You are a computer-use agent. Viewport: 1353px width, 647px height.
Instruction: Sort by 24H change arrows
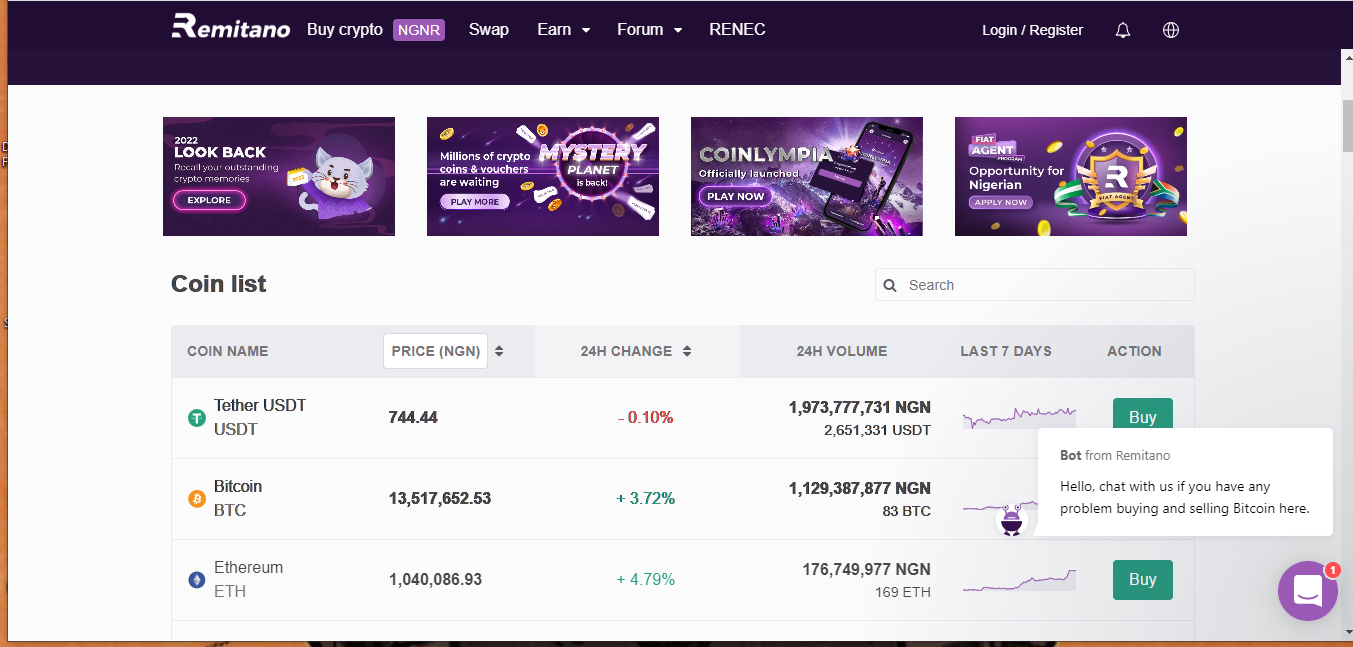click(687, 351)
